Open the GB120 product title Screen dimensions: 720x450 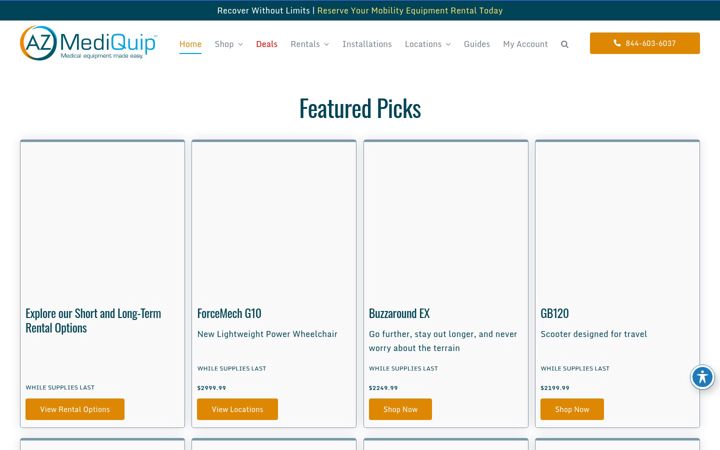coord(555,314)
